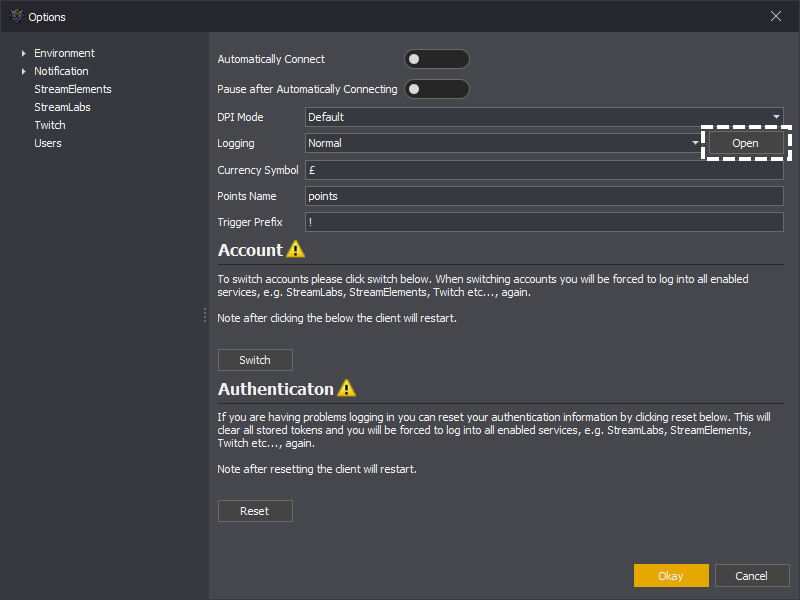This screenshot has height=600, width=800.
Task: Select StreamElements in the options tree
Action: pyautogui.click(x=73, y=89)
